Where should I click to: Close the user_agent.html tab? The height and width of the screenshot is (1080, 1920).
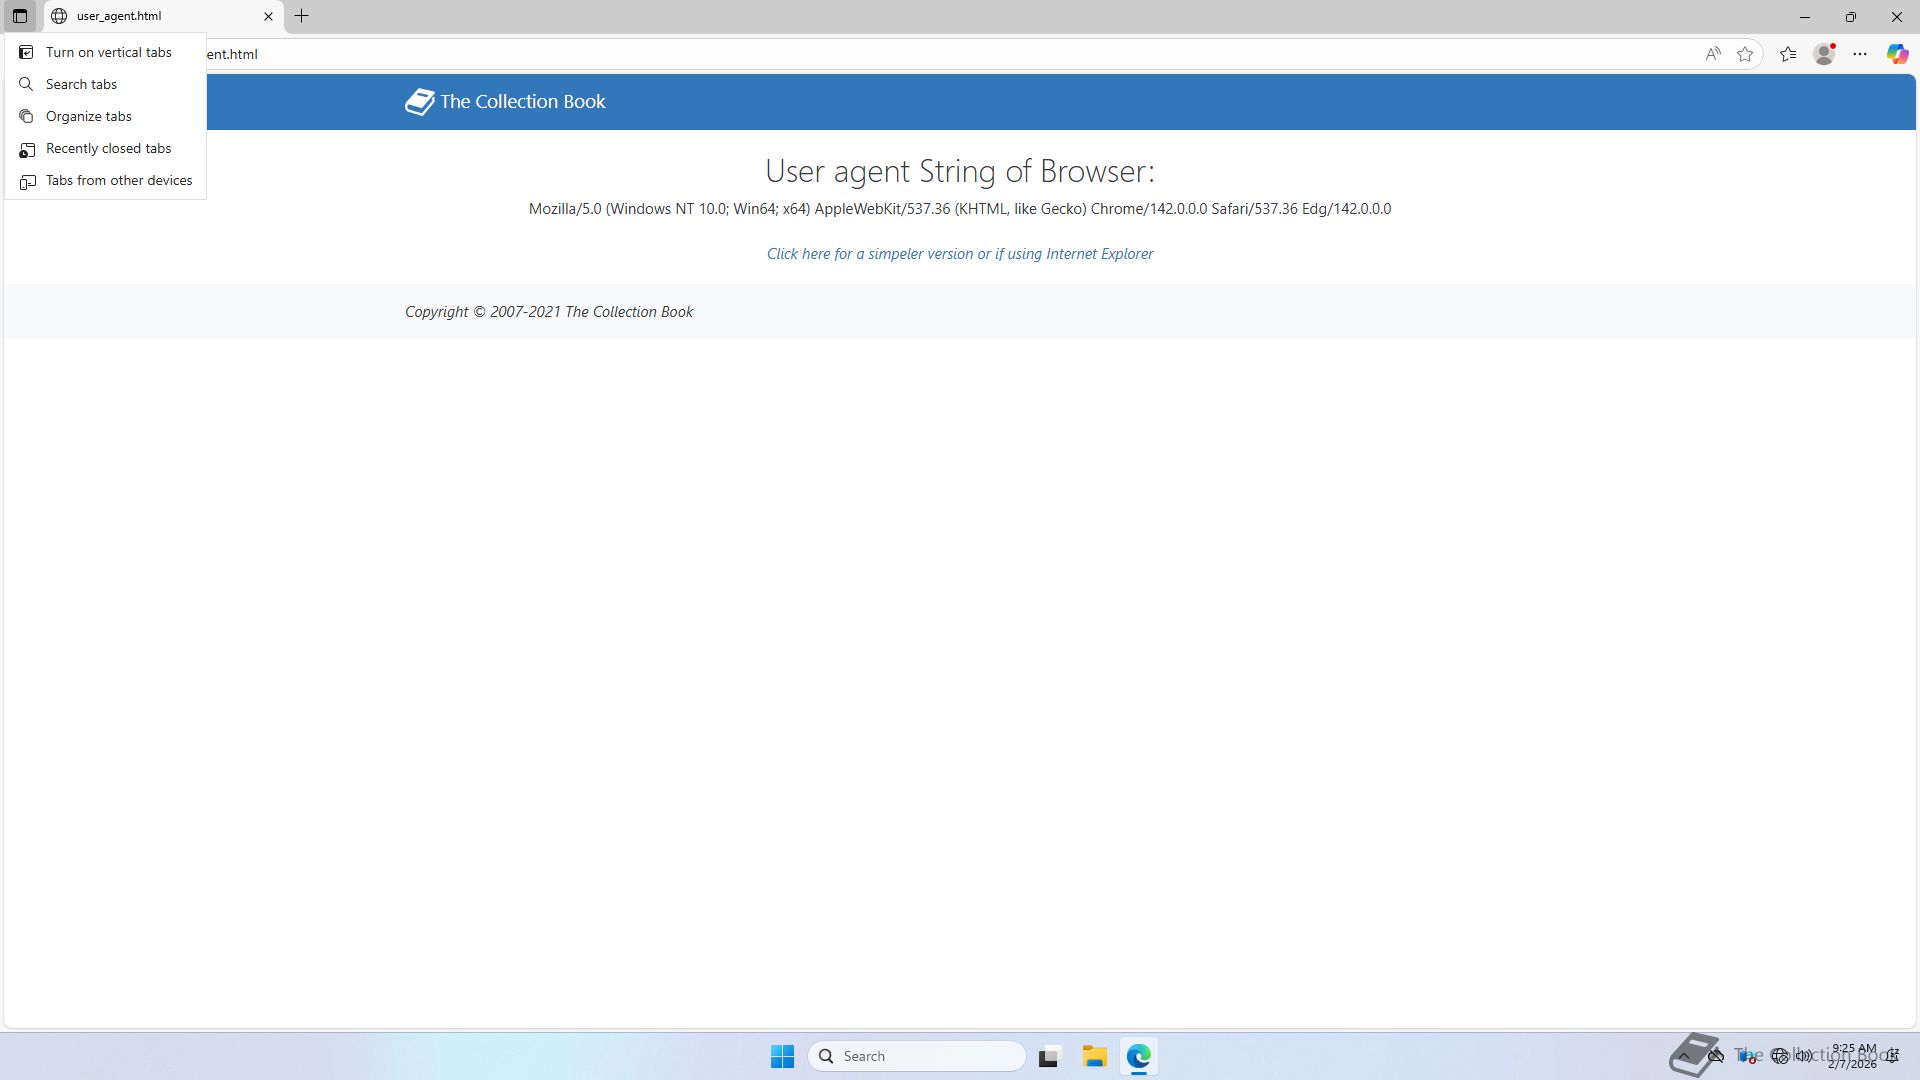[268, 16]
